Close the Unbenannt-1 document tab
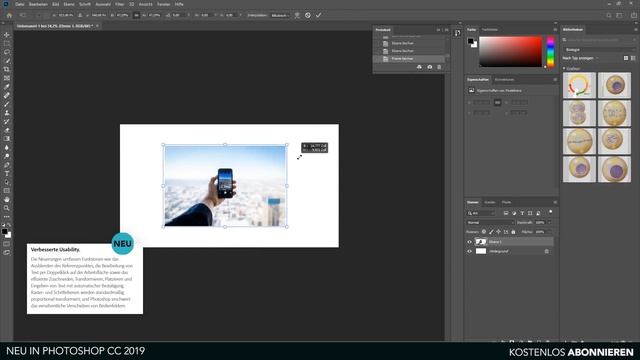The height and width of the screenshot is (360, 640). [97, 26]
